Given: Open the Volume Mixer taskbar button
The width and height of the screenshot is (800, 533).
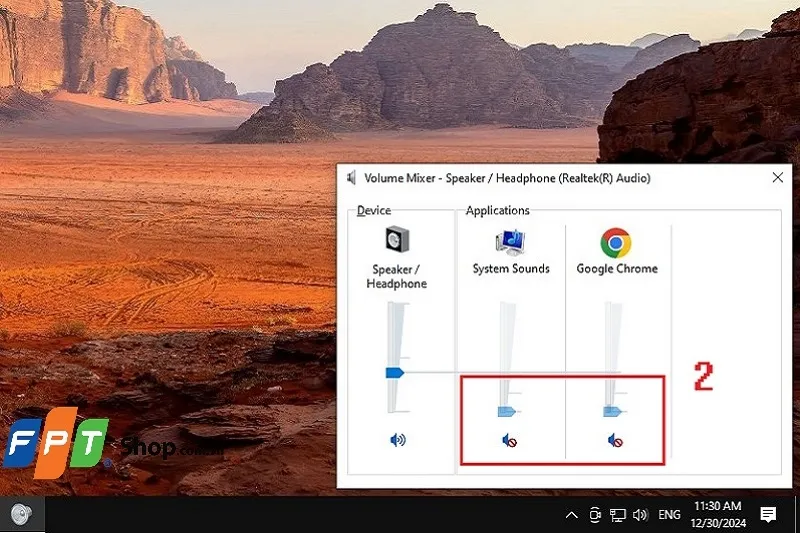Looking at the screenshot, I should tap(20, 514).
